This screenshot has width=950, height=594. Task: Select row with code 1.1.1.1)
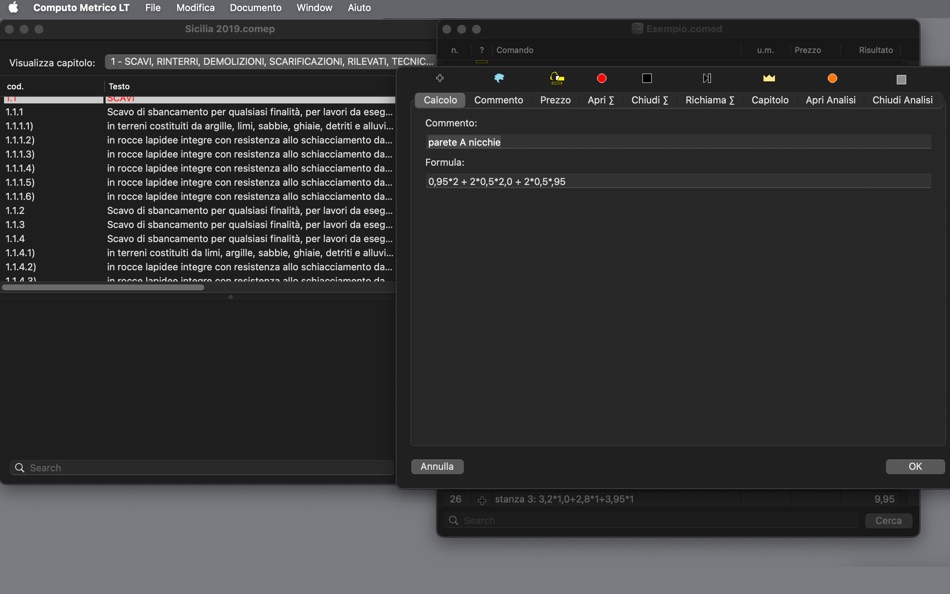pyautogui.click(x=198, y=126)
